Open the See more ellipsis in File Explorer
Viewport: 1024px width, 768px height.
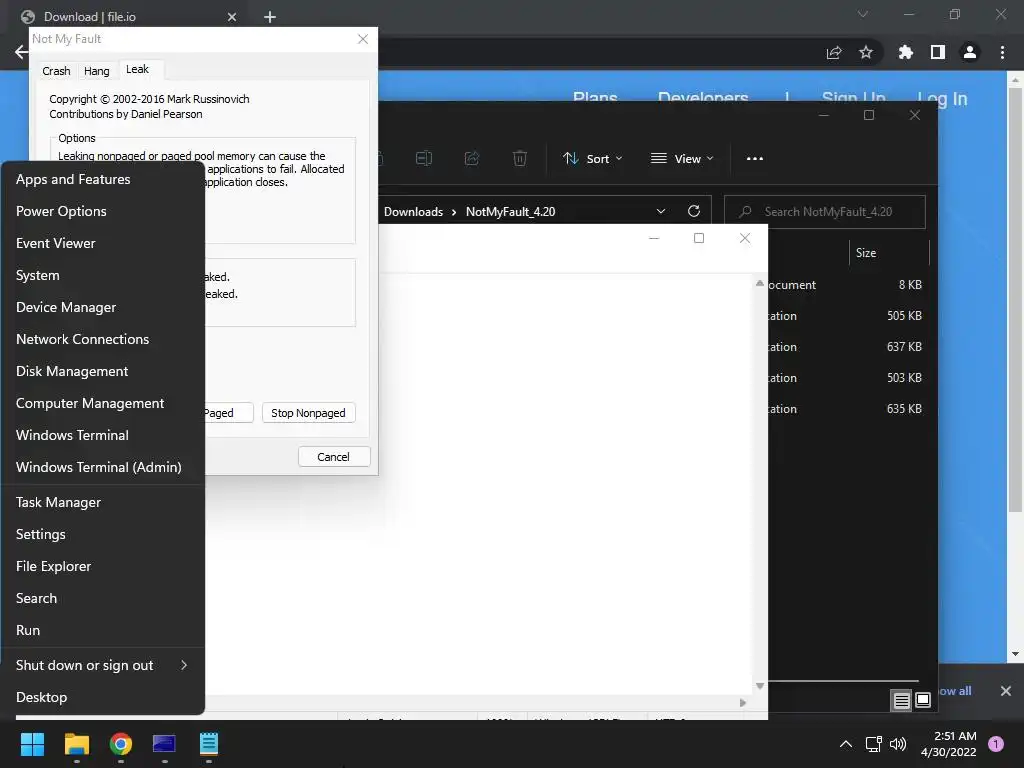coord(754,159)
